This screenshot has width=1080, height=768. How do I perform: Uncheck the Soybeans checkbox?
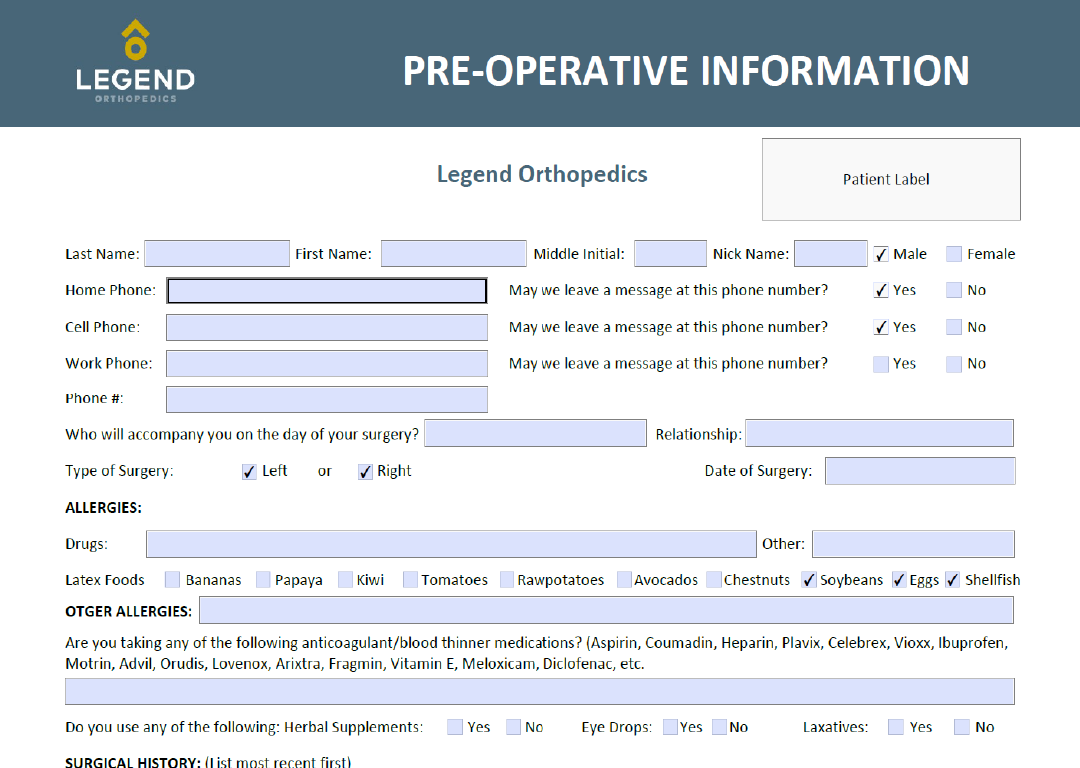pyautogui.click(x=809, y=580)
